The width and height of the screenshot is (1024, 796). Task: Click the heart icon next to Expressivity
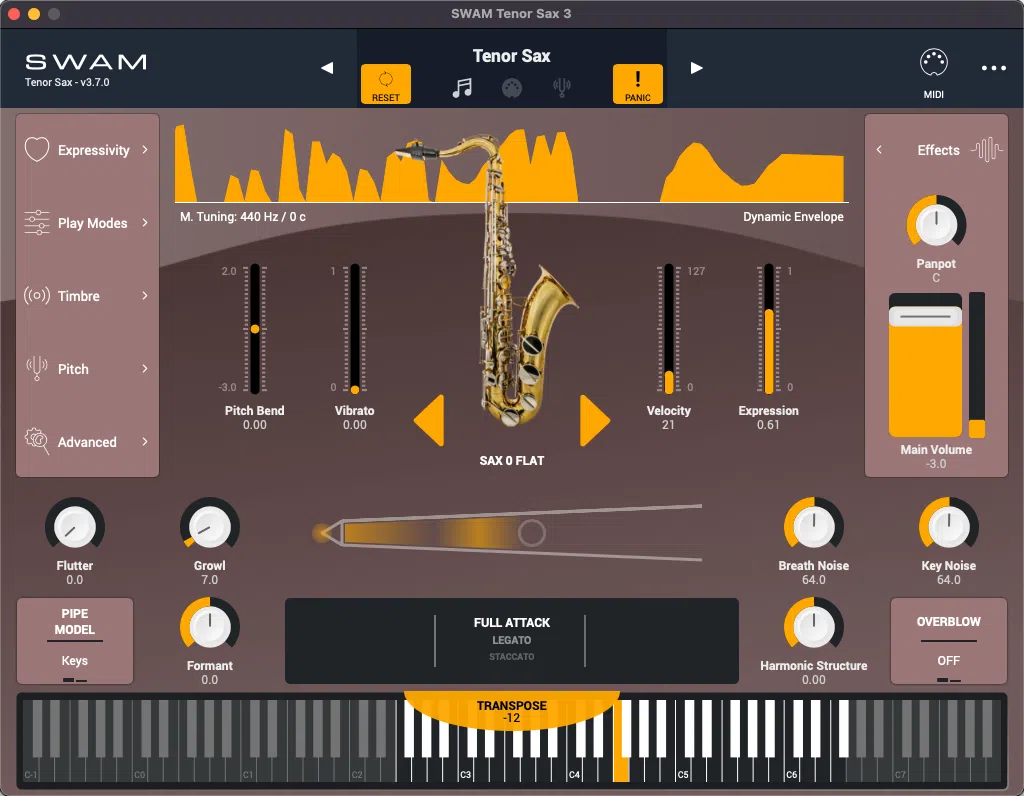click(x=36, y=149)
